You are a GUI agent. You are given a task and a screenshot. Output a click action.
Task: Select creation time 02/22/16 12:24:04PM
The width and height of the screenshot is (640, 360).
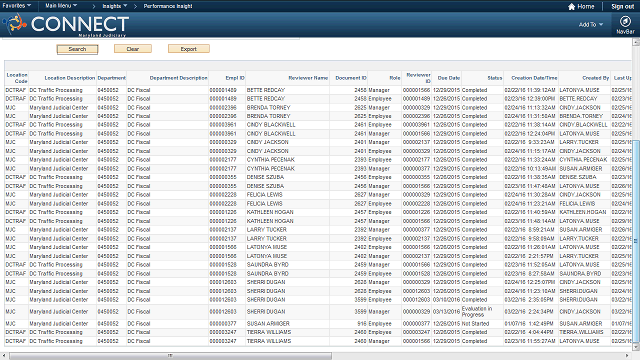[530, 134]
